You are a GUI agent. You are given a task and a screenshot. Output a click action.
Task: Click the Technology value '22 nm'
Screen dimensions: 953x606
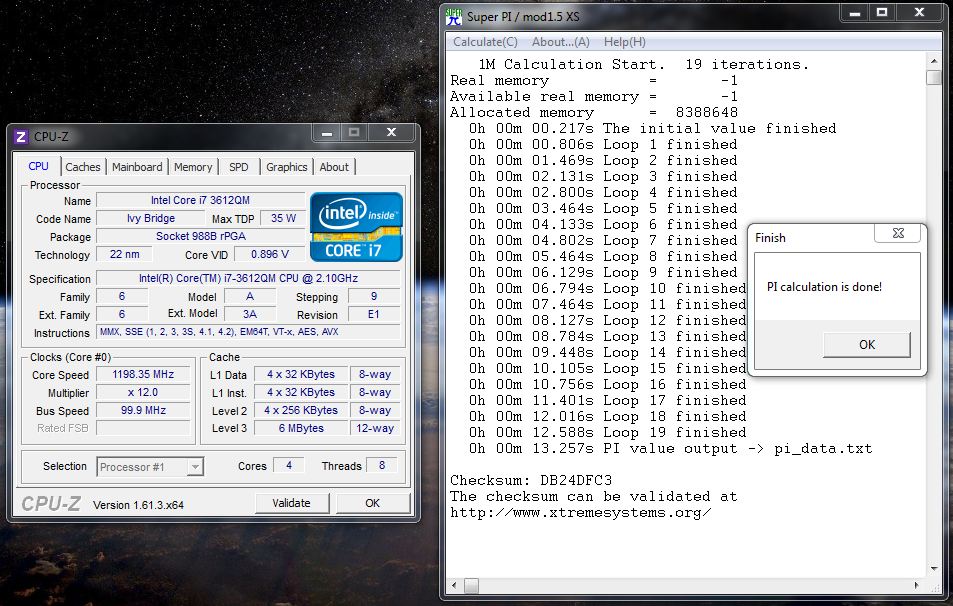(125, 254)
